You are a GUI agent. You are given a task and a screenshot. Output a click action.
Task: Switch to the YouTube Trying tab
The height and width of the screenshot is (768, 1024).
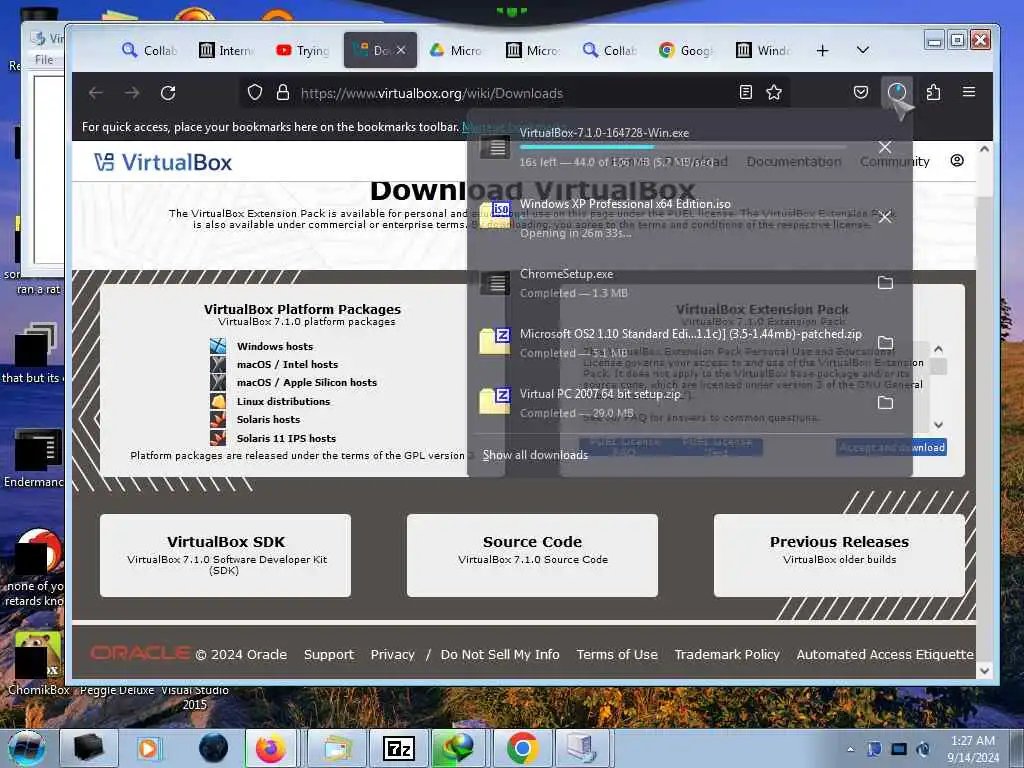click(x=302, y=50)
